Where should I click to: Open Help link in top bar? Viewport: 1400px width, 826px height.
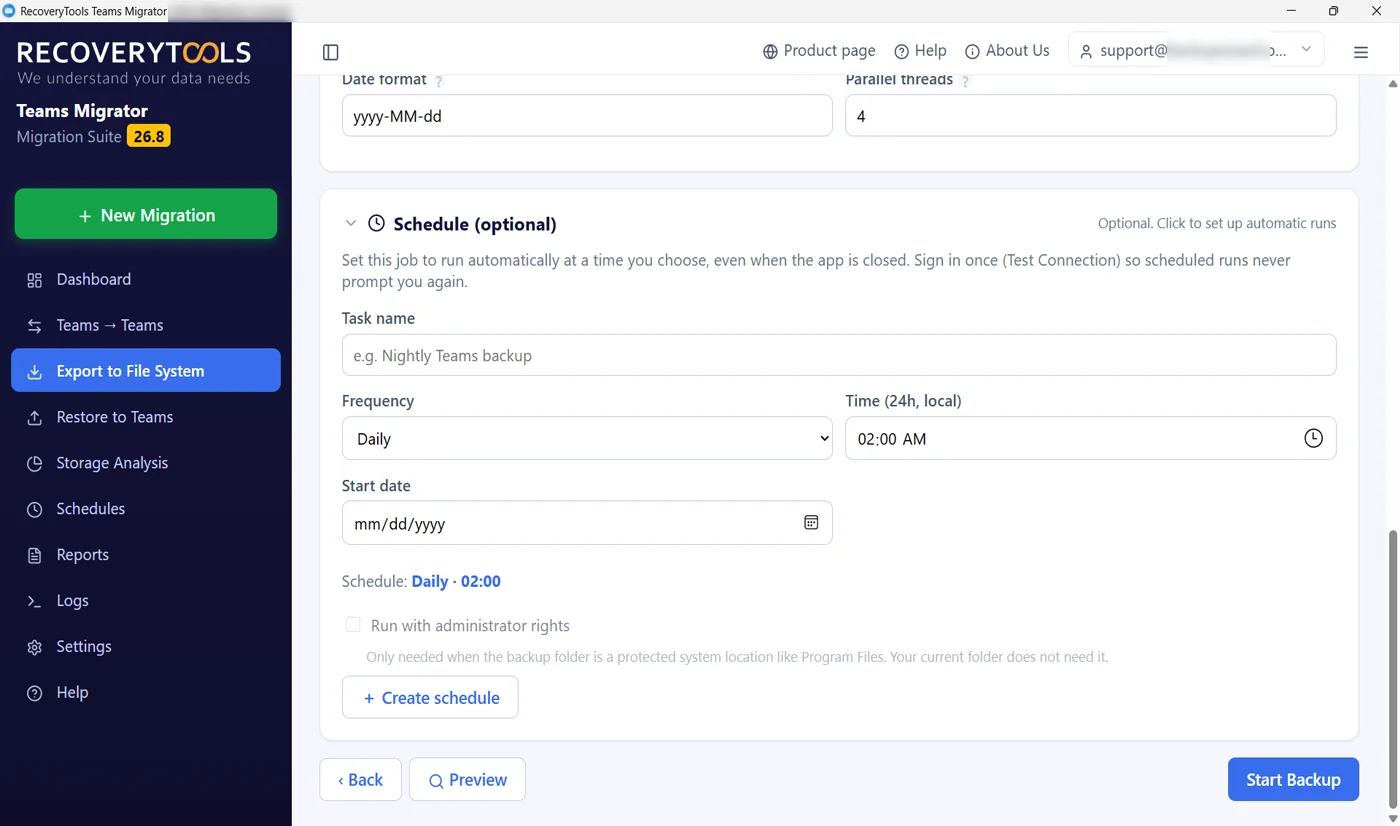point(920,51)
